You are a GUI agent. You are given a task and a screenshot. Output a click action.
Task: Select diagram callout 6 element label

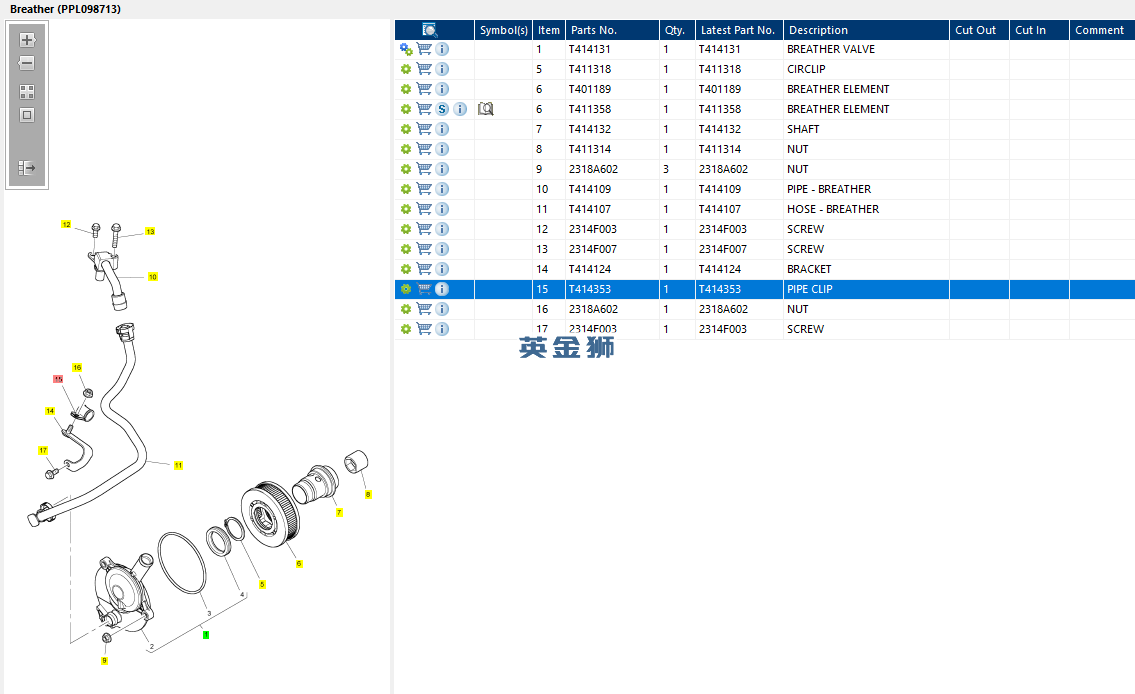[299, 564]
